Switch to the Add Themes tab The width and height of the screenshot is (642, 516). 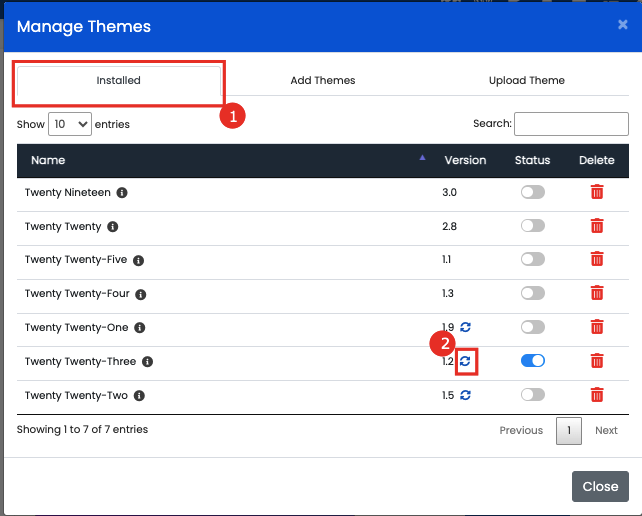323,81
